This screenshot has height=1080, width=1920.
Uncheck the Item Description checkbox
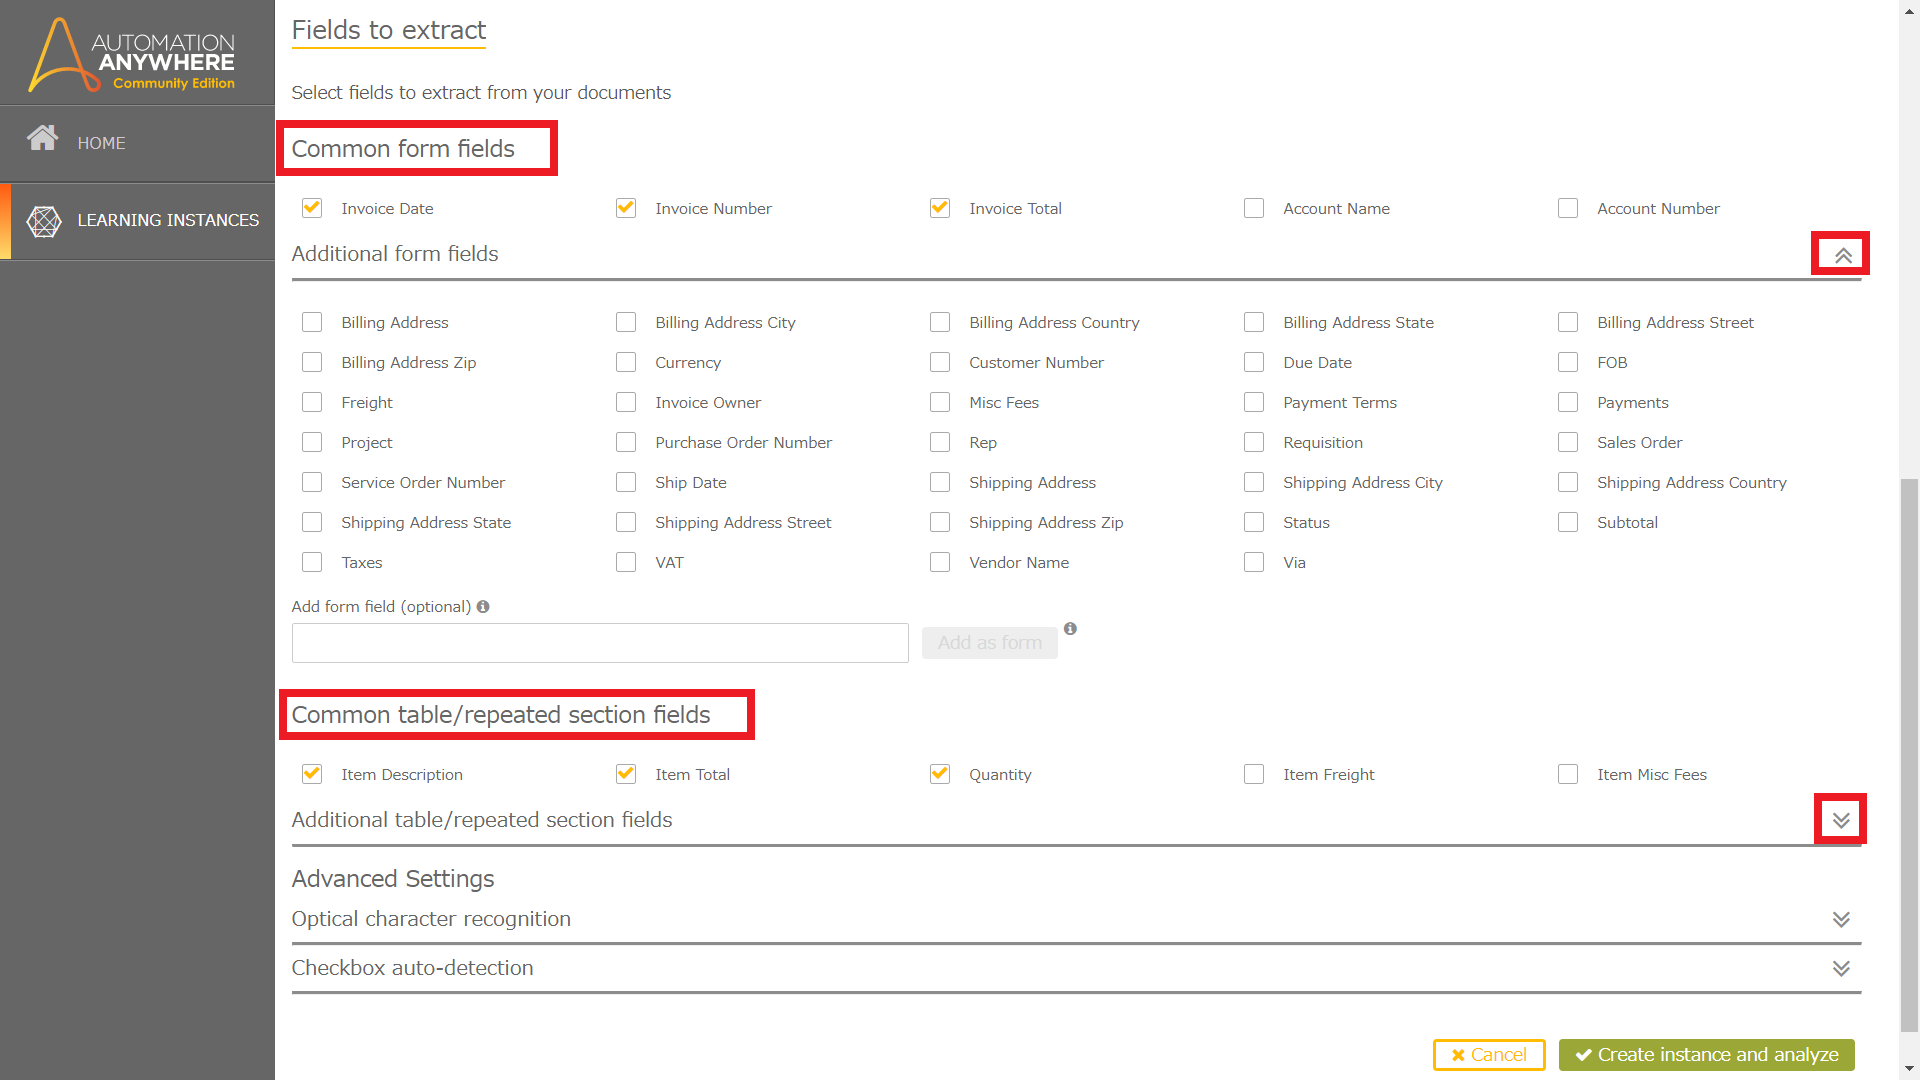312,774
